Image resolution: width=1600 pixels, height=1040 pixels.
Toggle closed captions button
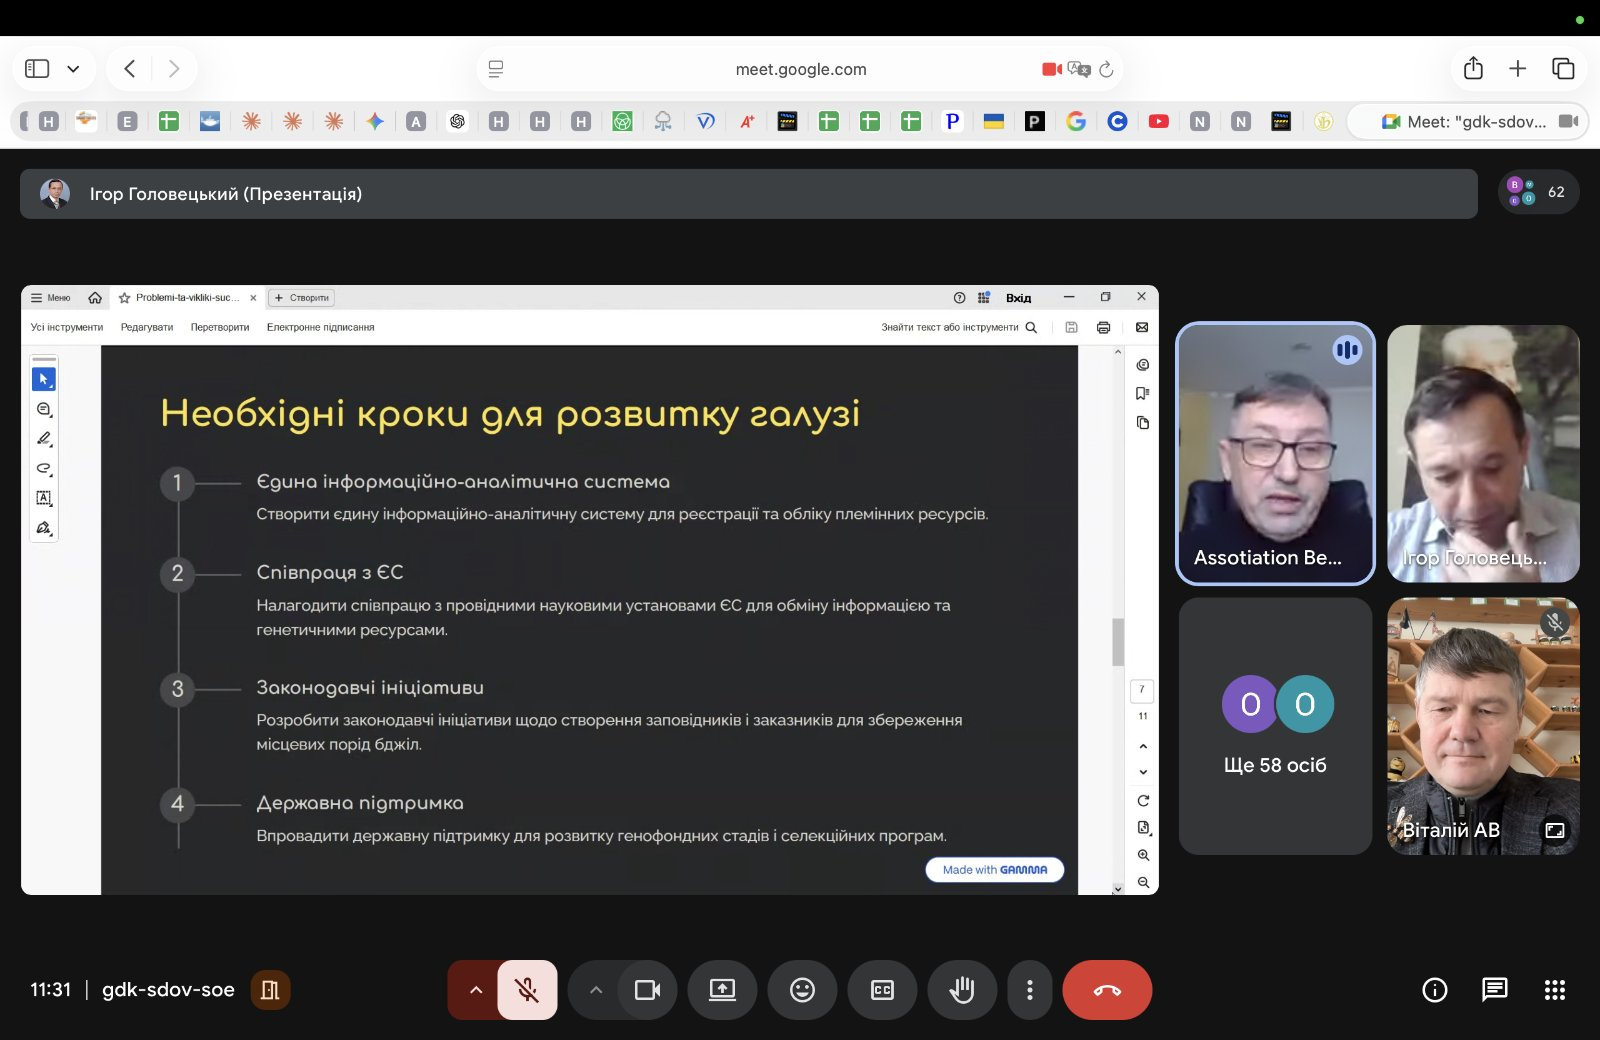tap(882, 990)
